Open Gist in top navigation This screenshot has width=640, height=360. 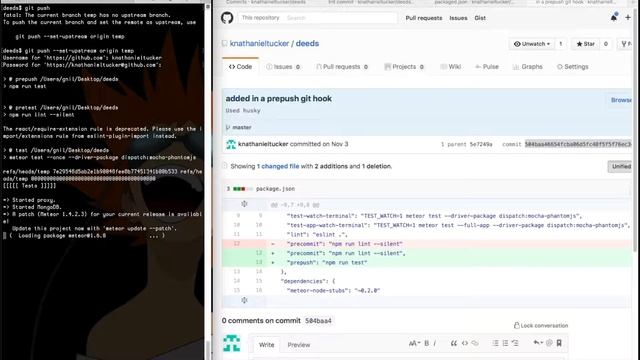480,18
